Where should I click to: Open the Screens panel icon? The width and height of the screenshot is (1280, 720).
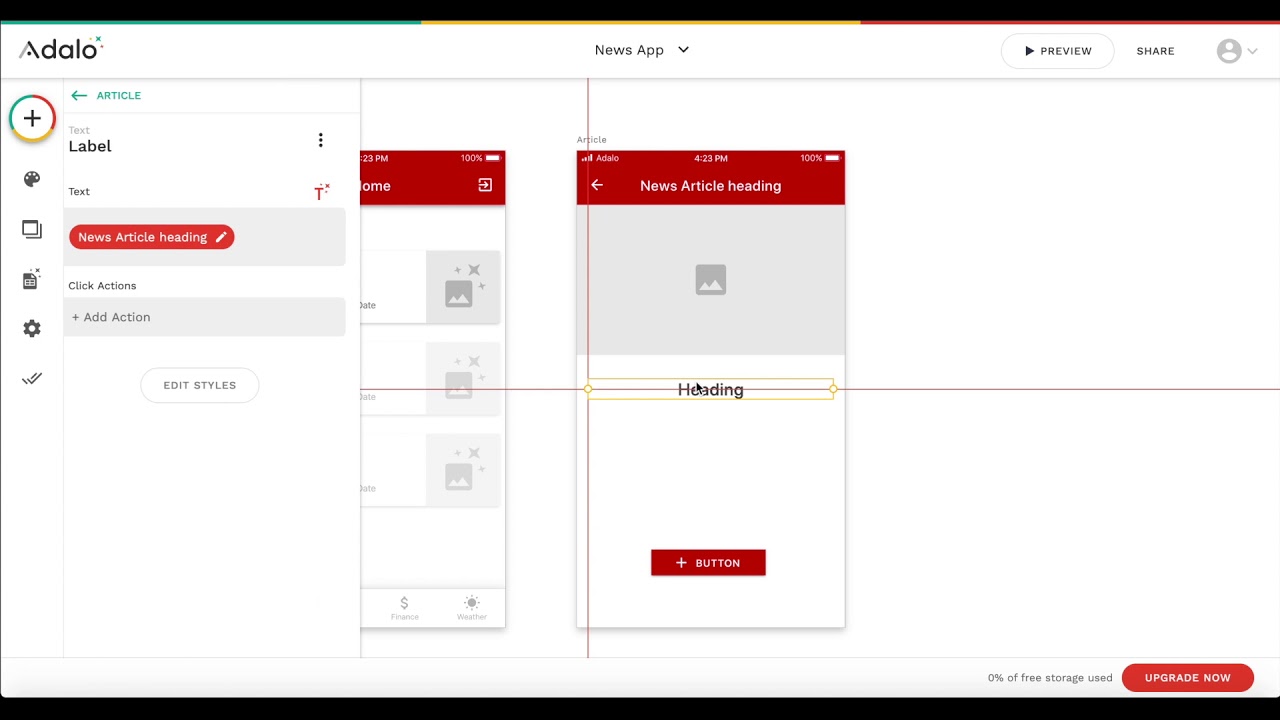[32, 229]
